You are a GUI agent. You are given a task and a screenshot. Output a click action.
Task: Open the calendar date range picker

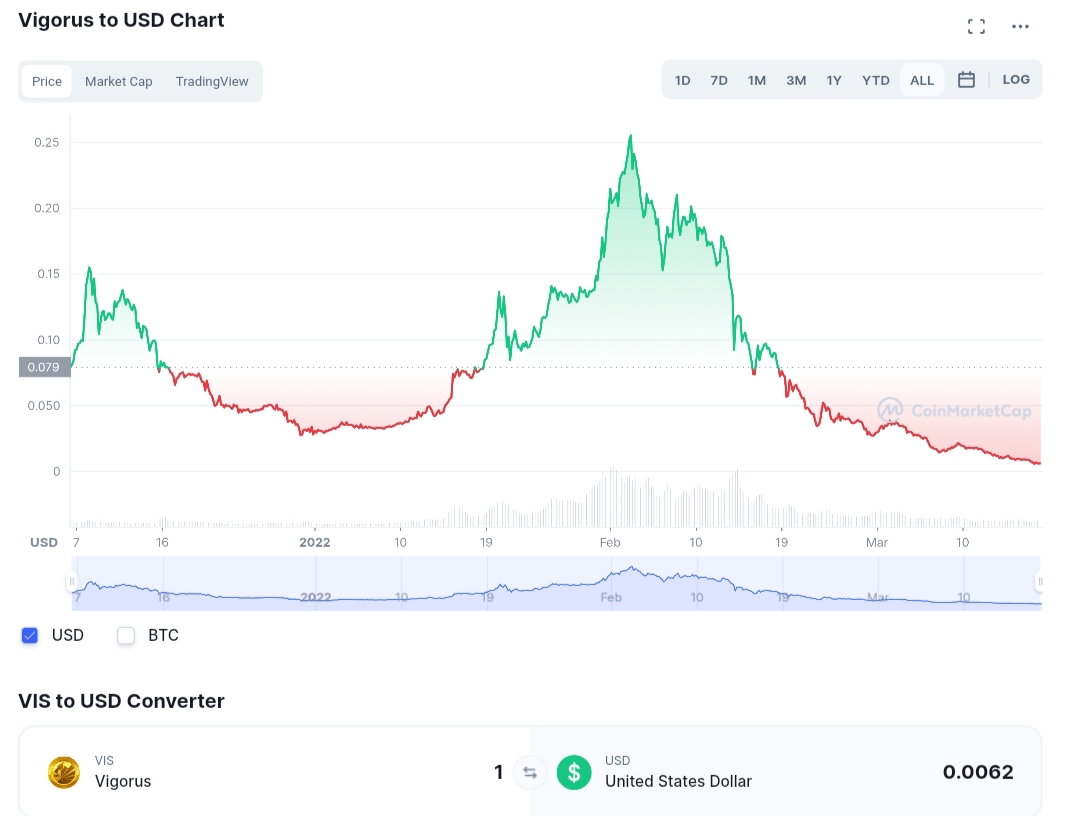coord(966,80)
